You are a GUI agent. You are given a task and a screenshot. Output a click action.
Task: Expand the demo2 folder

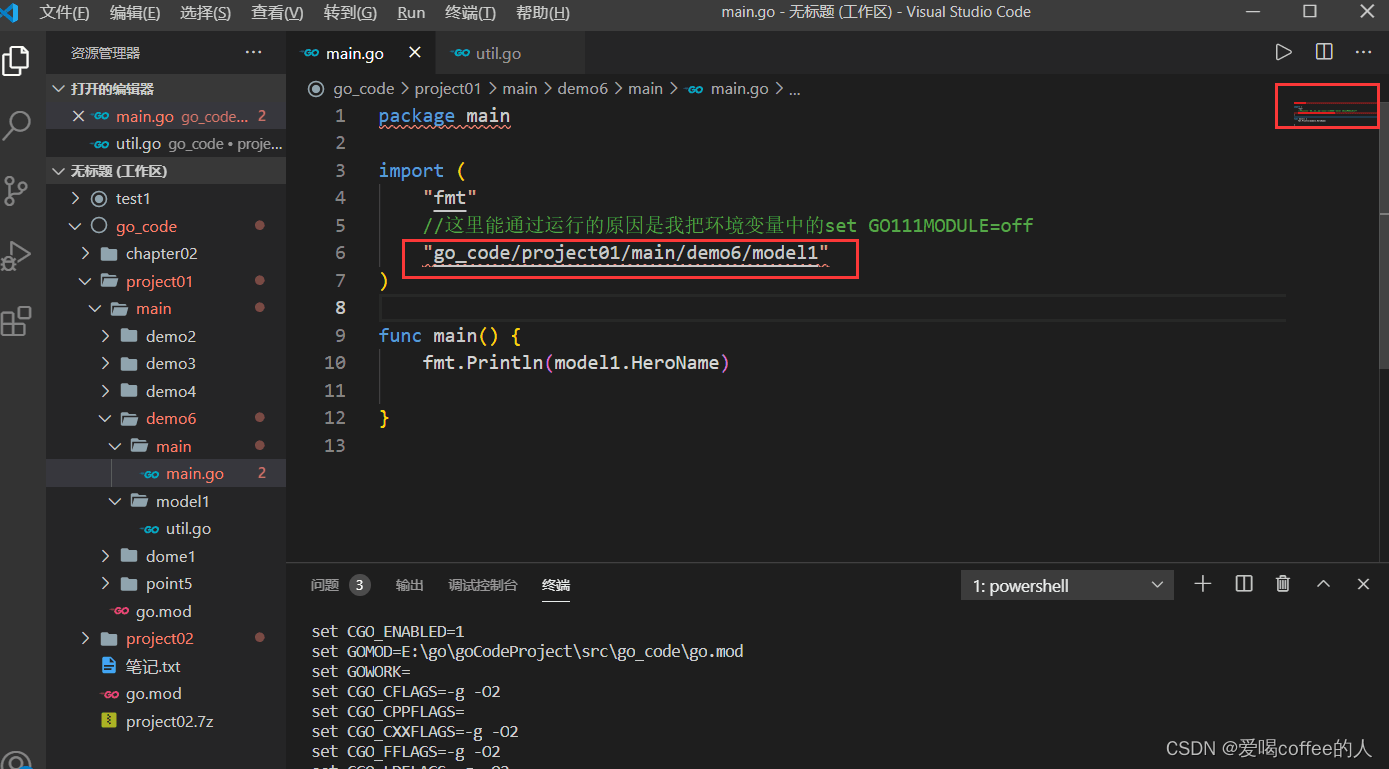coord(166,336)
